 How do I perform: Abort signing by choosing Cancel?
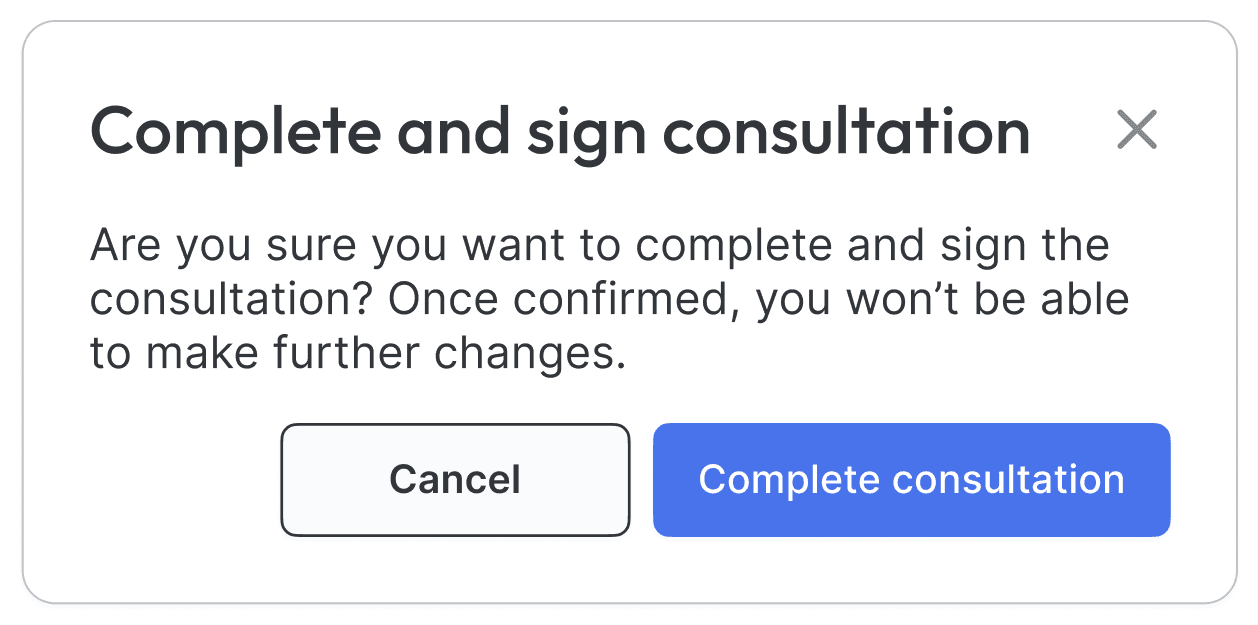click(455, 480)
